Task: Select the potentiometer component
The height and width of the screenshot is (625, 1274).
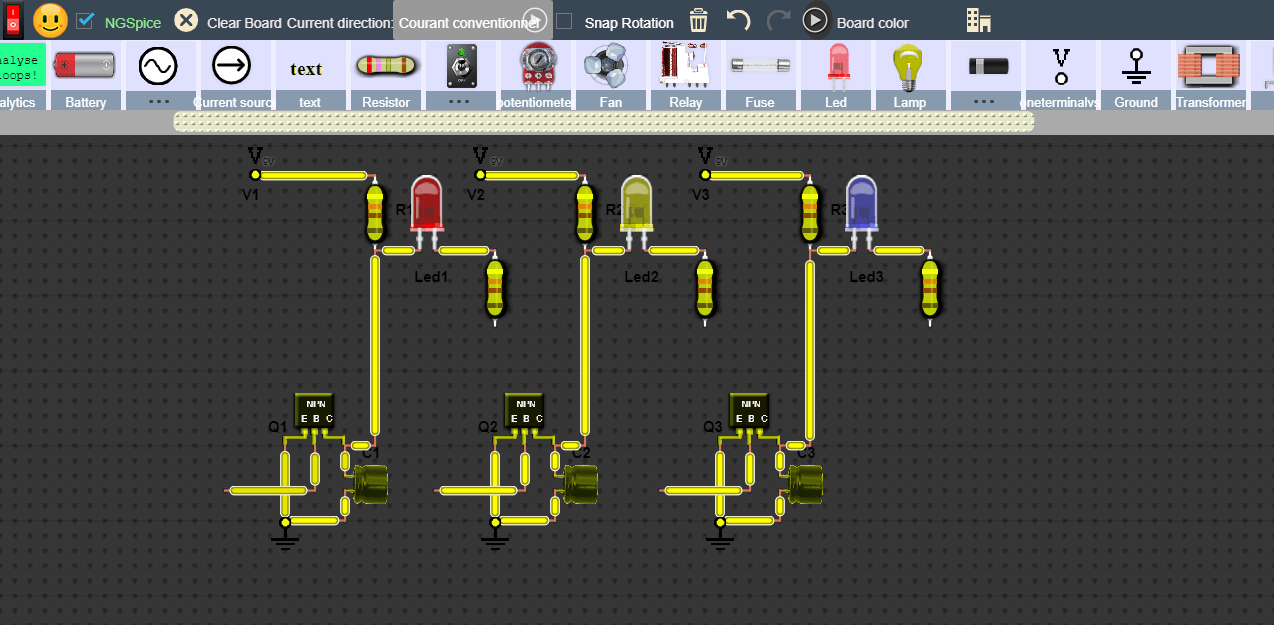Action: (536, 66)
